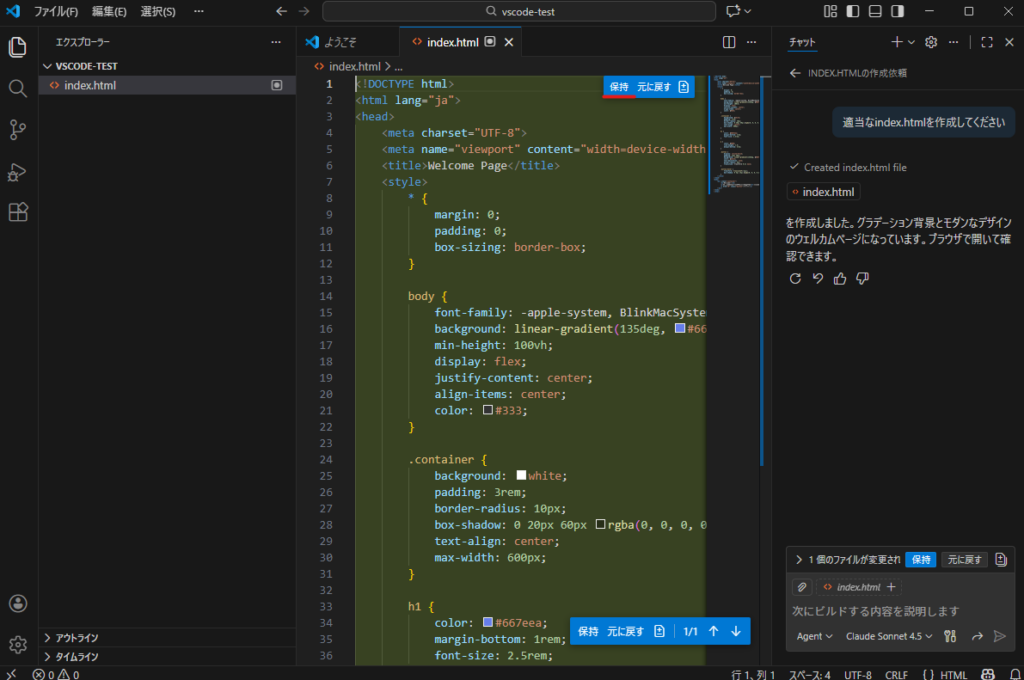The image size is (1024, 680).
Task: Split the editor to the right
Action: 729,42
